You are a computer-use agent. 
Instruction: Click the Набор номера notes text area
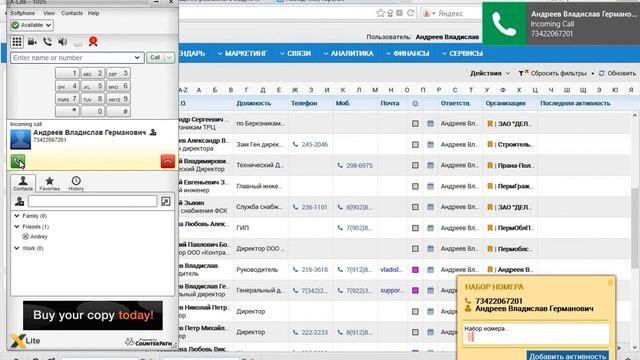(x=536, y=333)
